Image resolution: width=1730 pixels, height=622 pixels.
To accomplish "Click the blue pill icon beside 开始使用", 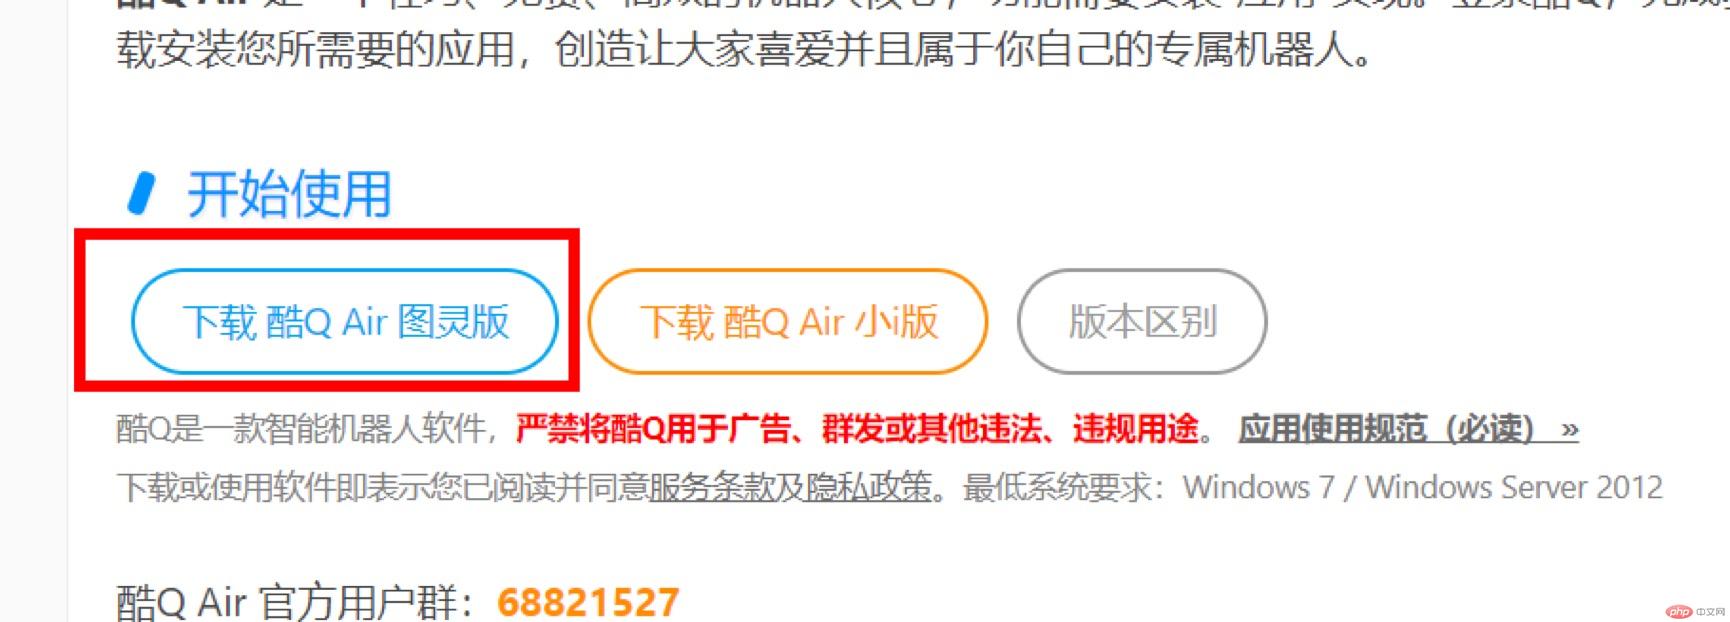I will pyautogui.click(x=142, y=194).
